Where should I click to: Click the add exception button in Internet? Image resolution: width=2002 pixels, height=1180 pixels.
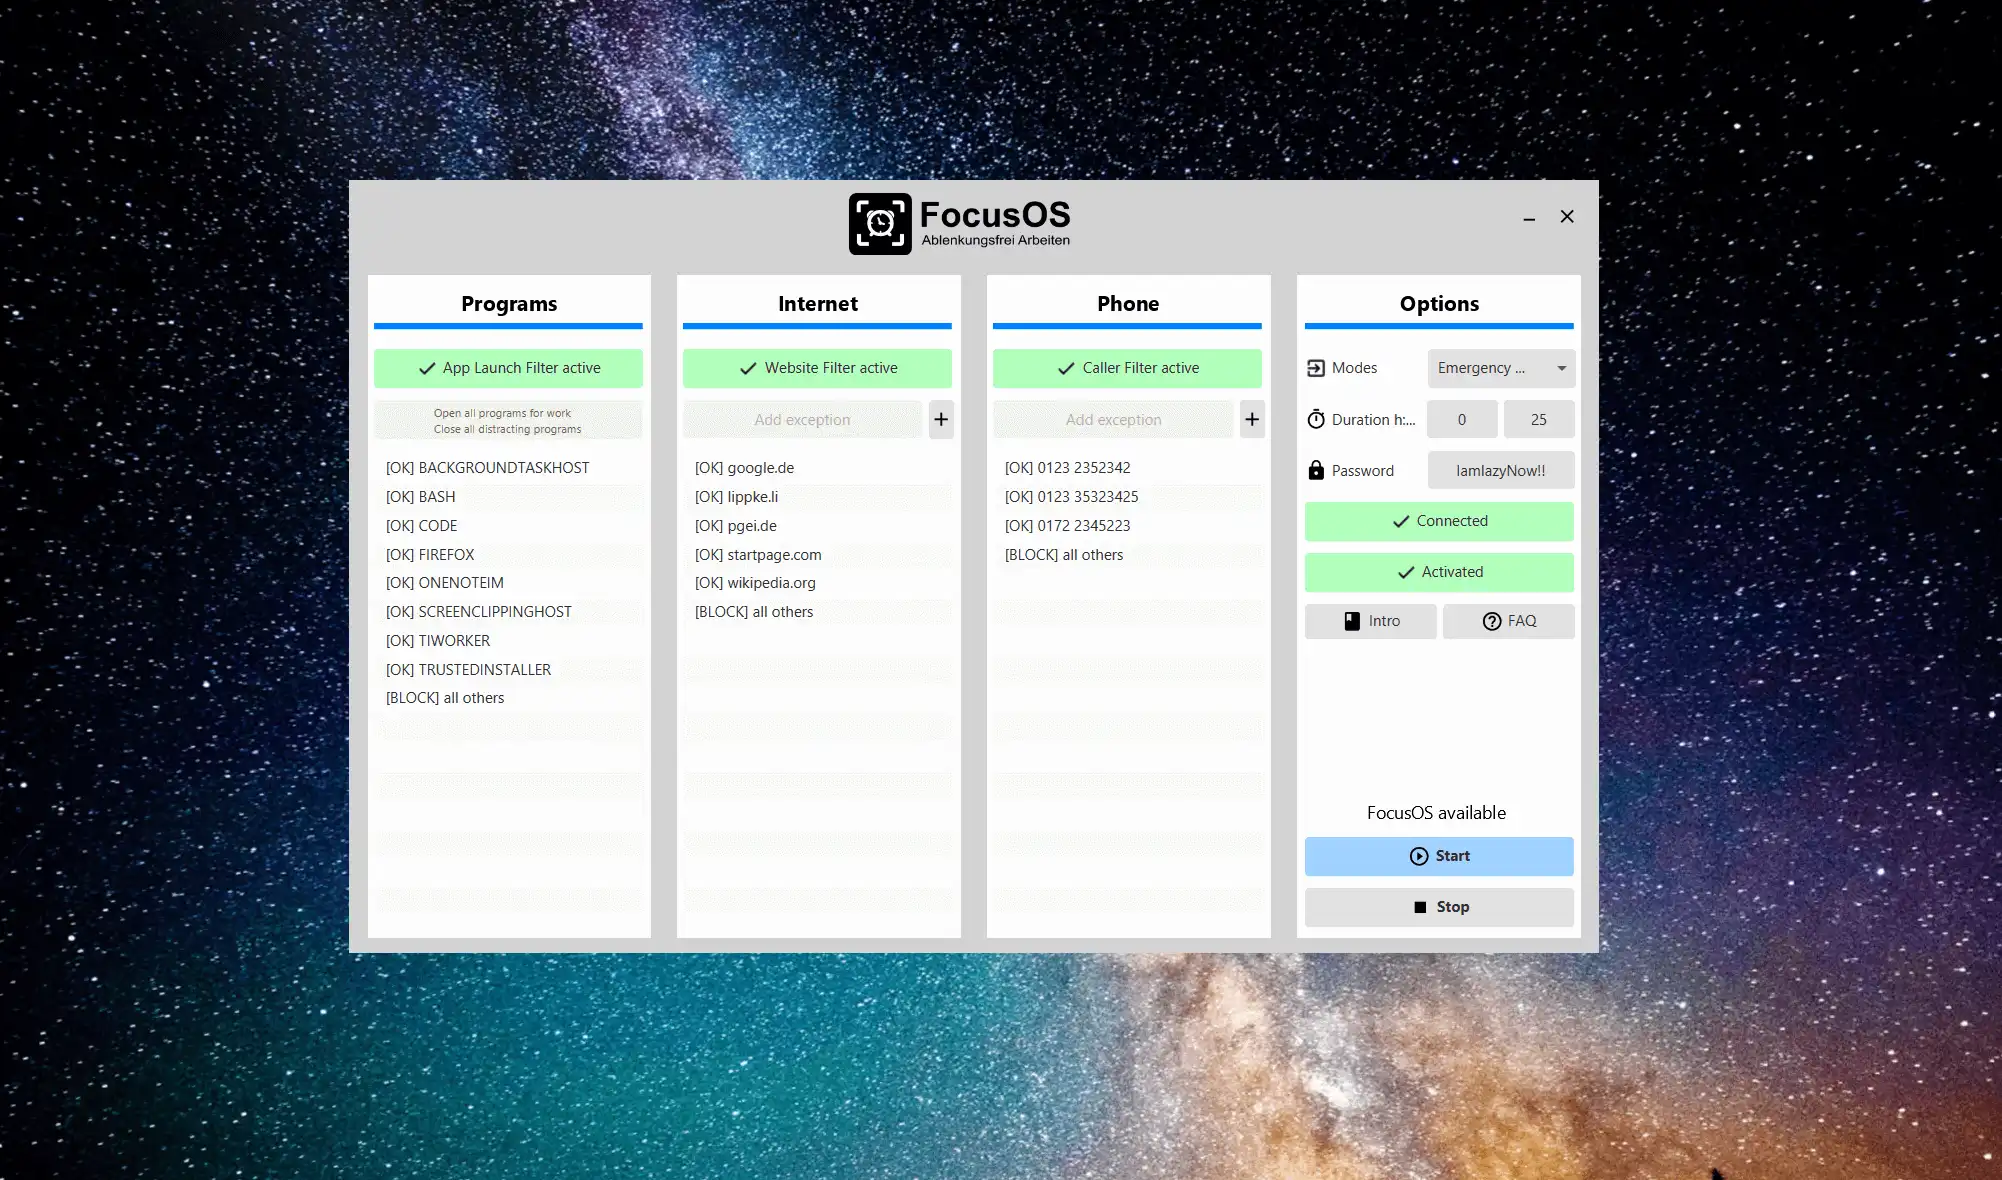939,419
